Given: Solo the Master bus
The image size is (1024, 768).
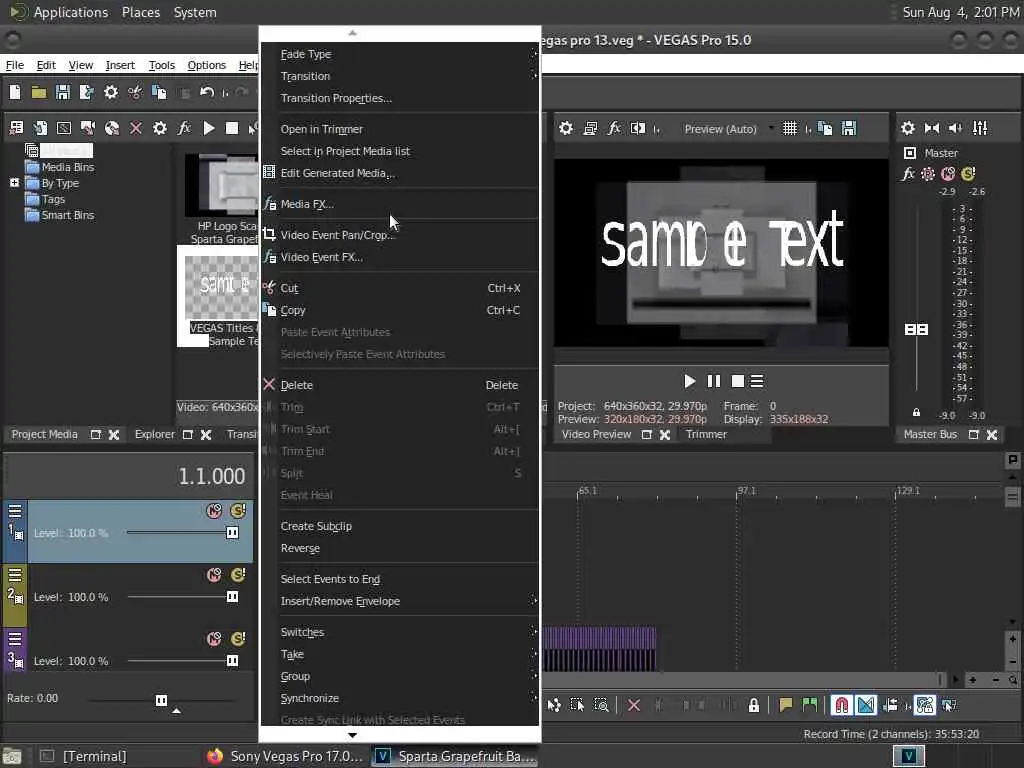Looking at the screenshot, I should [x=968, y=174].
